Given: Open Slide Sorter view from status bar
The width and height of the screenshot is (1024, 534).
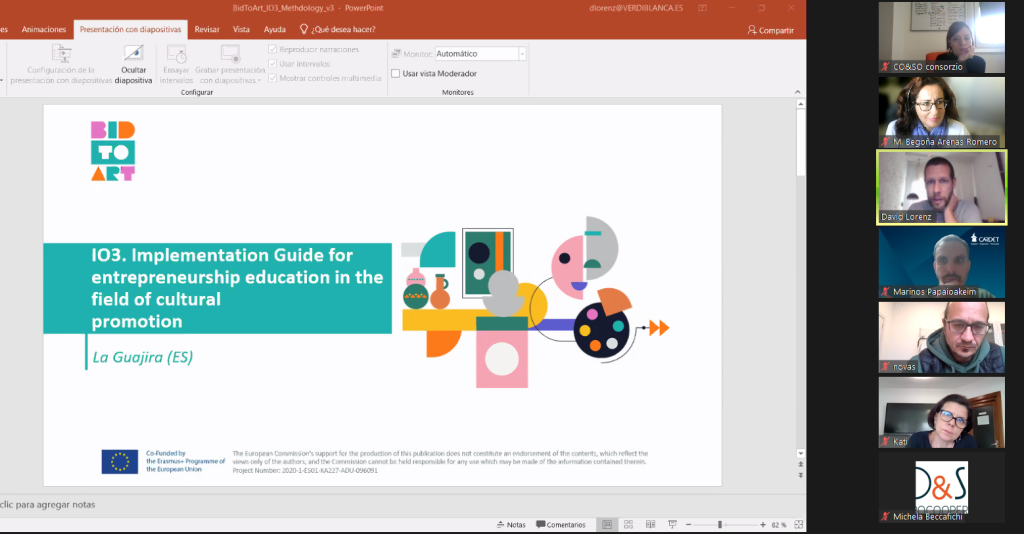Looking at the screenshot, I should tap(628, 524).
